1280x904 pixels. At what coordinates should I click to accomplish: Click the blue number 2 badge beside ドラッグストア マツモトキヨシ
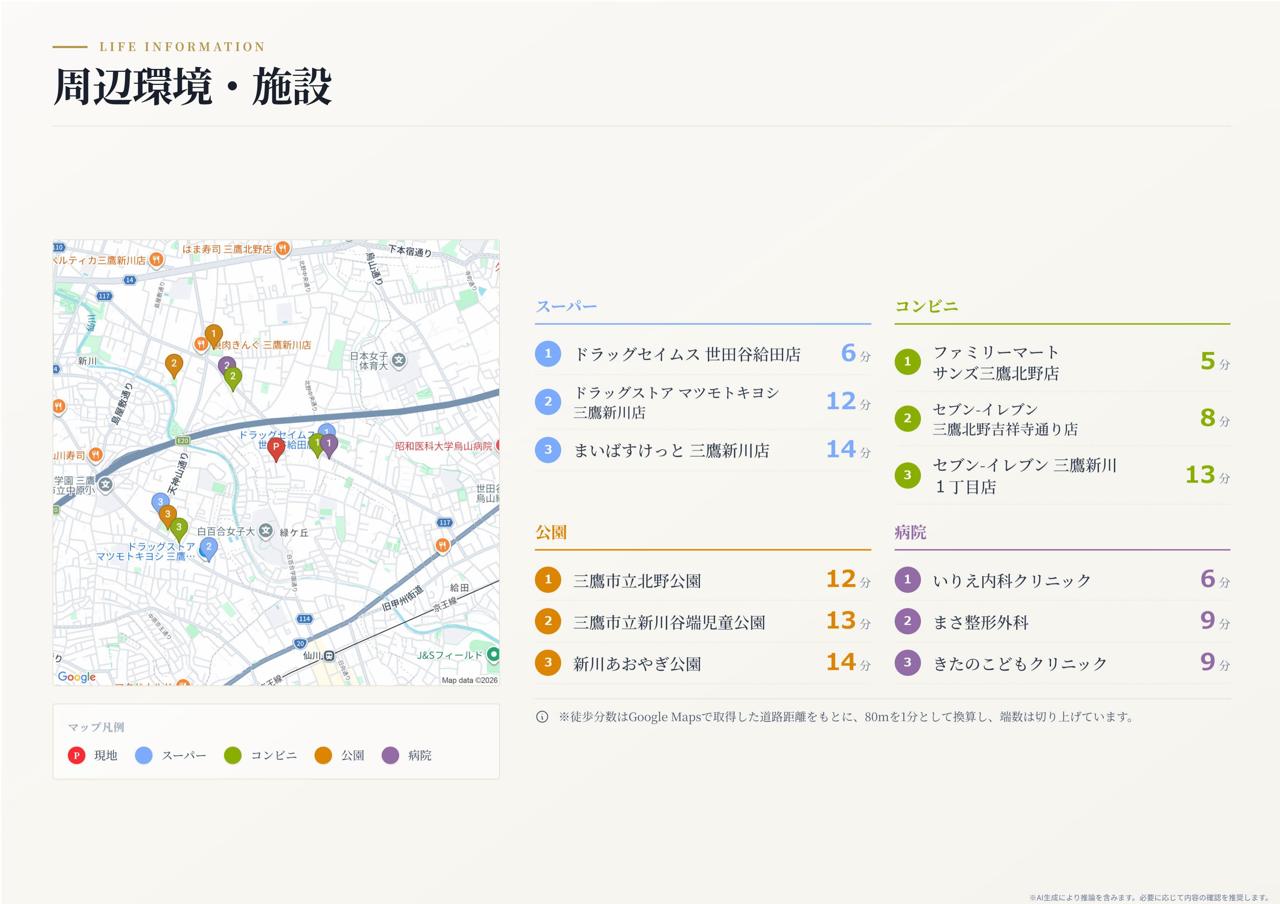click(x=548, y=402)
